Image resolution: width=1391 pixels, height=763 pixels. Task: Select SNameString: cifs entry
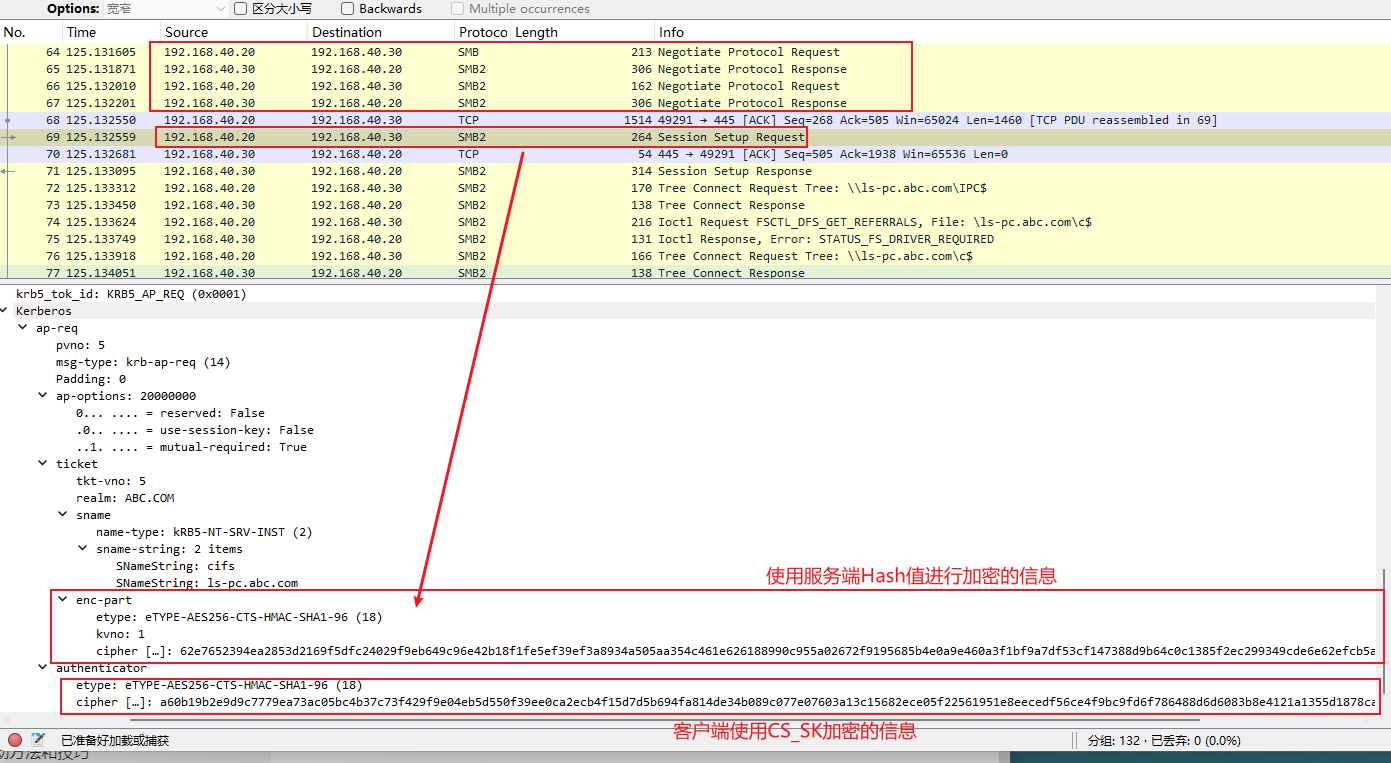pos(175,566)
